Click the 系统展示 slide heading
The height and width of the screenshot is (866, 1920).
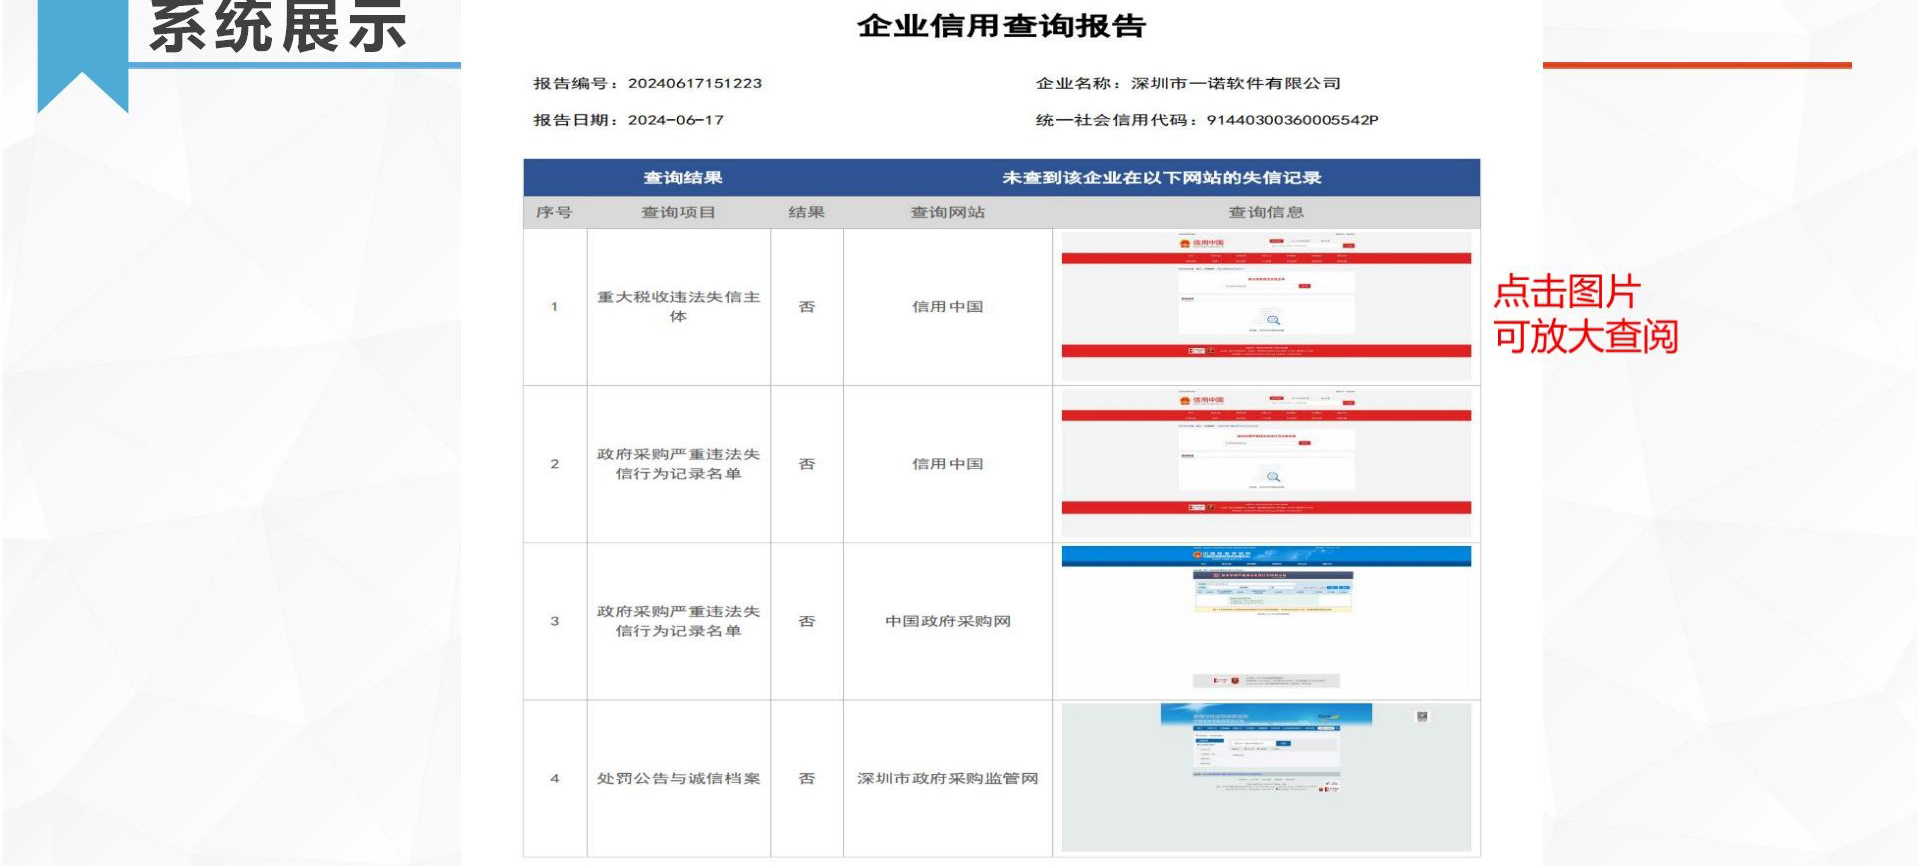click(x=278, y=26)
